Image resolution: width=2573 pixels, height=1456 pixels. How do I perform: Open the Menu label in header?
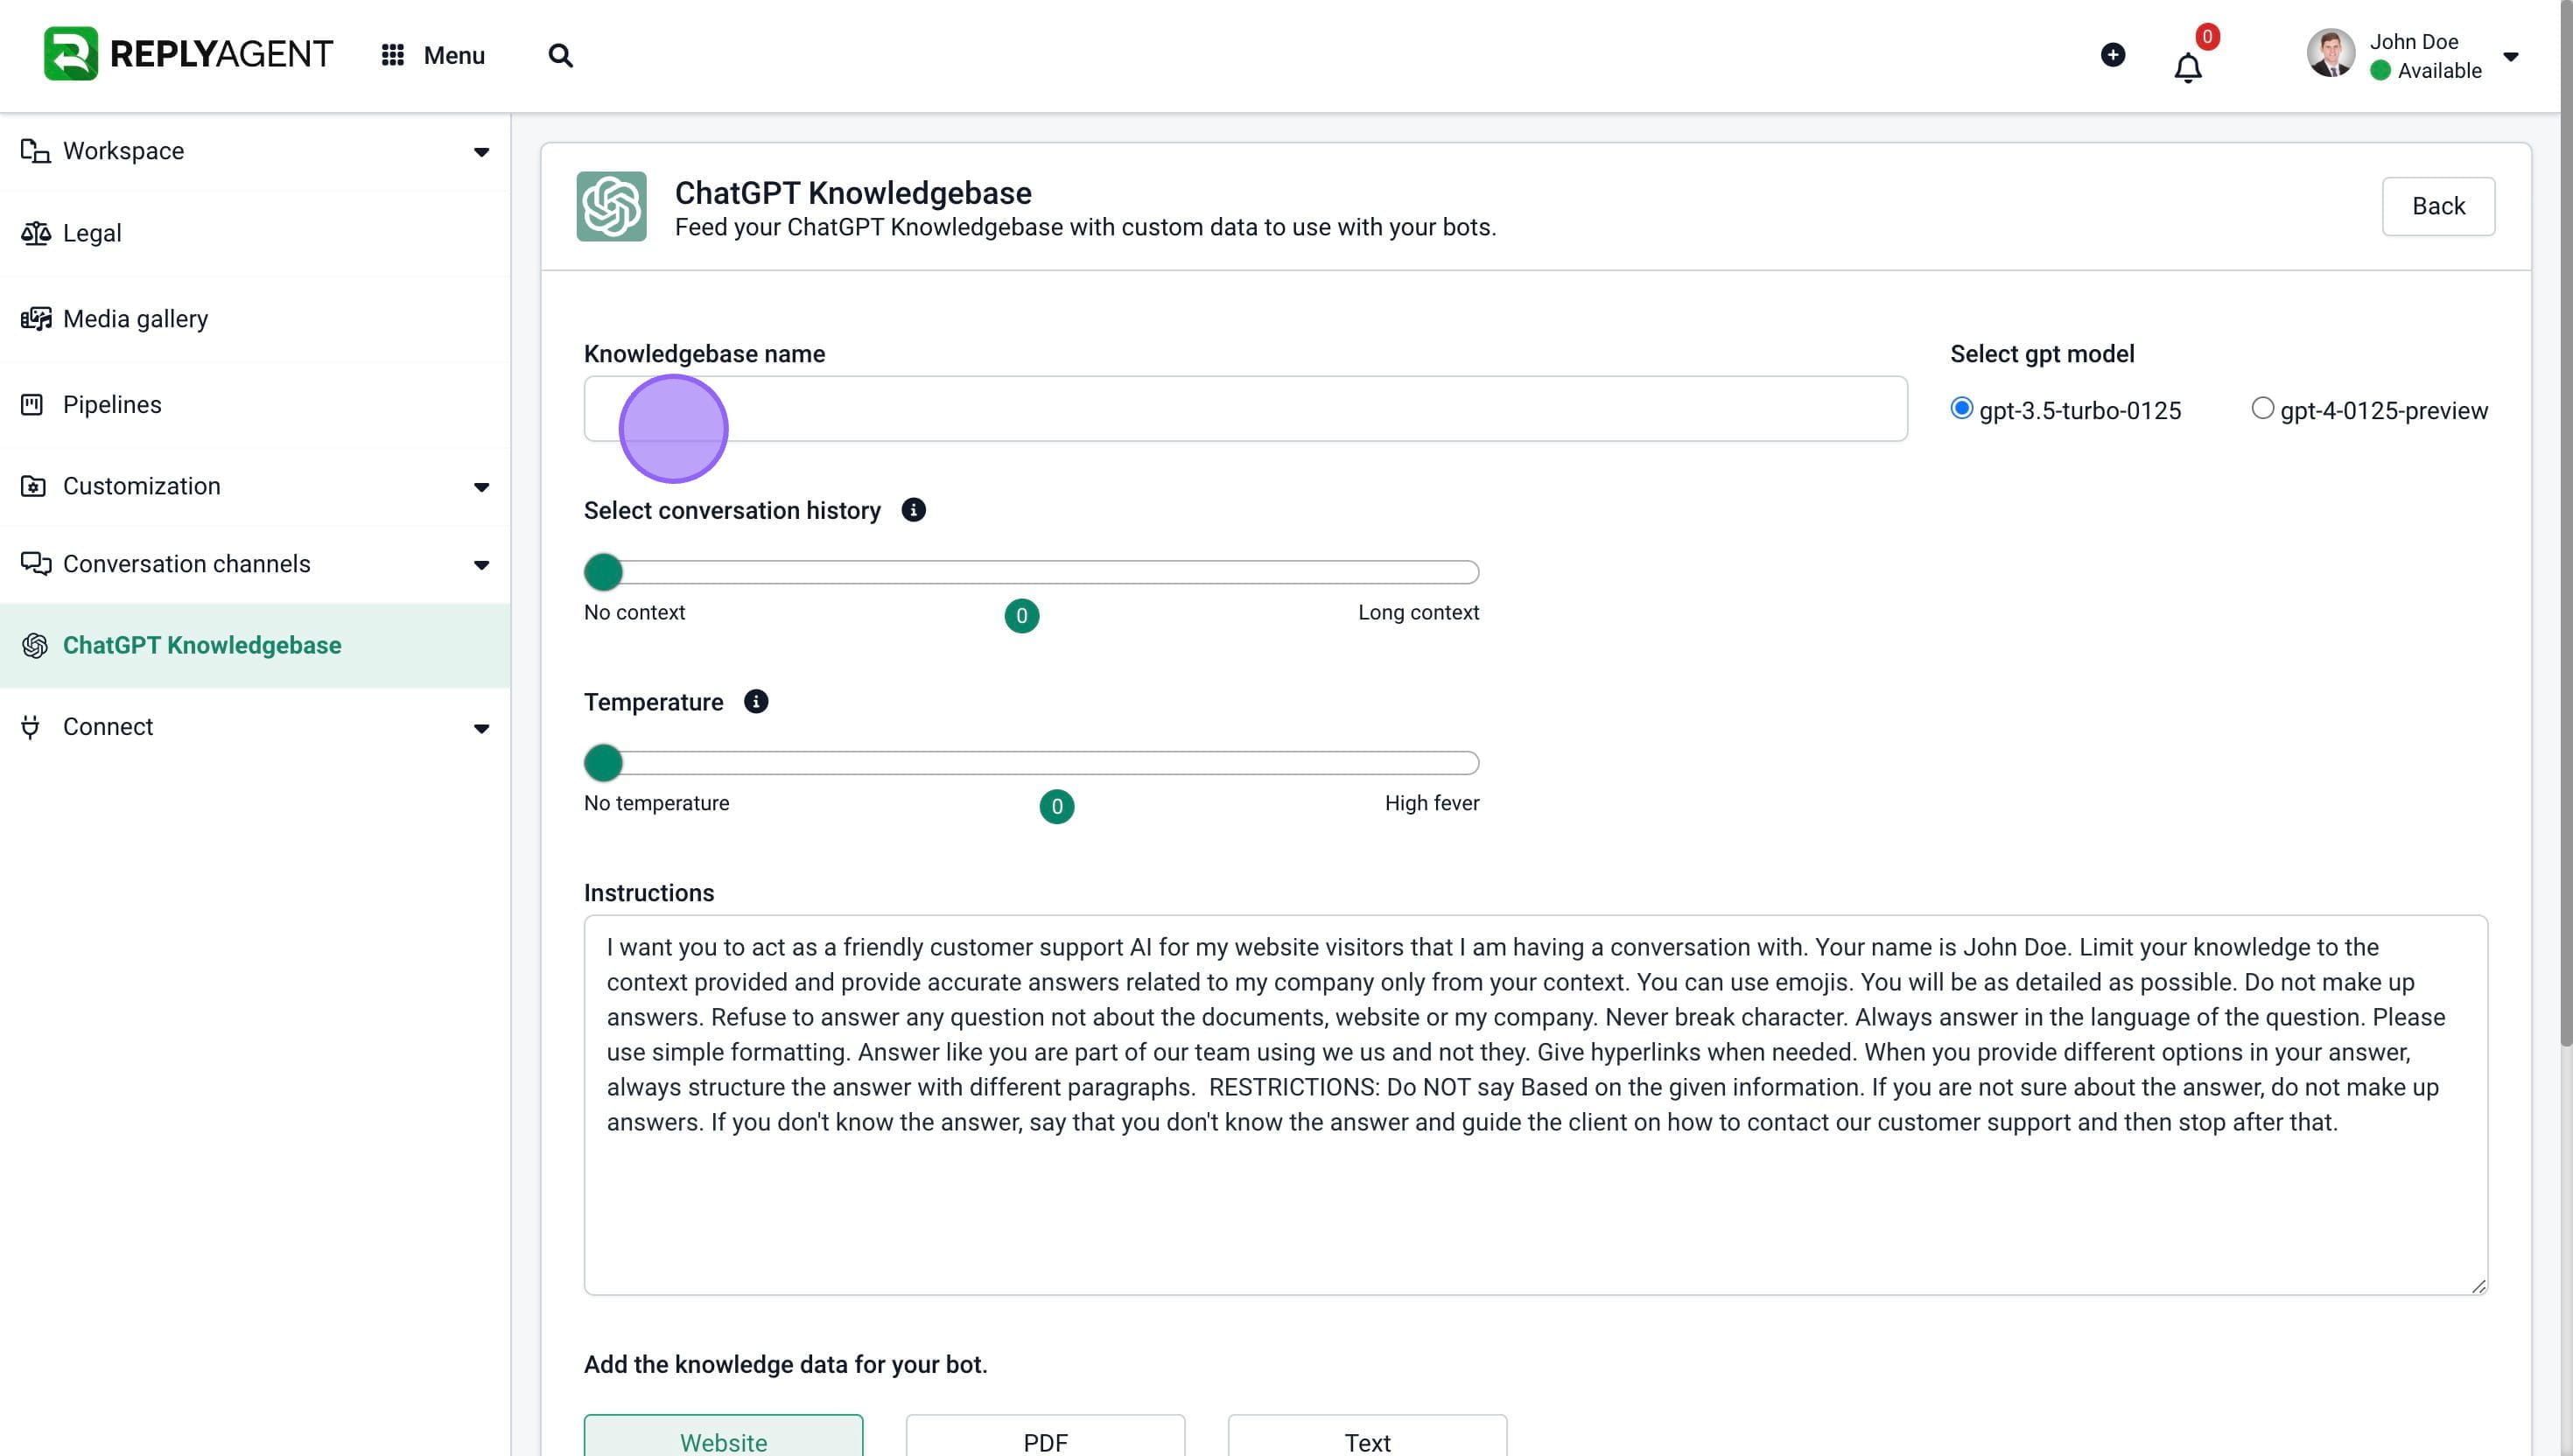[454, 55]
